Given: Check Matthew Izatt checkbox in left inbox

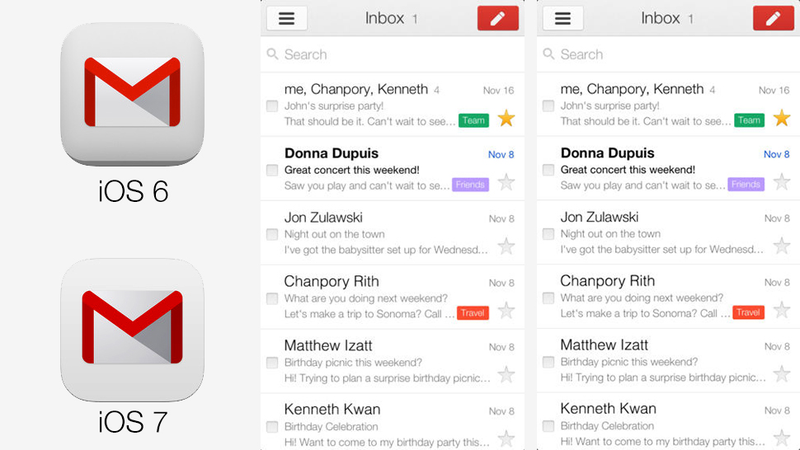Looking at the screenshot, I should click(x=272, y=363).
